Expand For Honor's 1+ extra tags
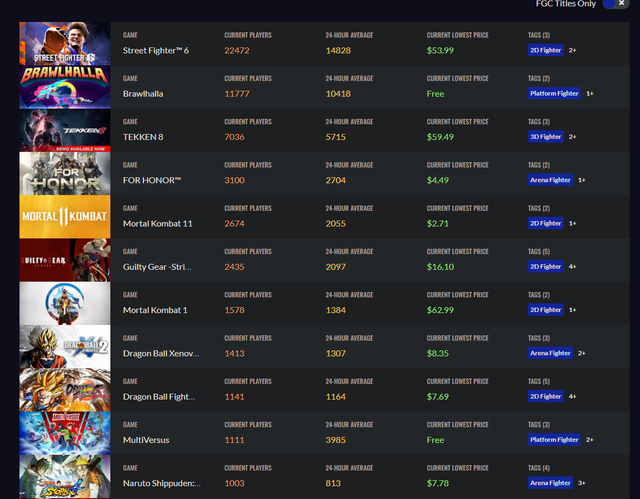Screen dimensions: 640x499 582,180
